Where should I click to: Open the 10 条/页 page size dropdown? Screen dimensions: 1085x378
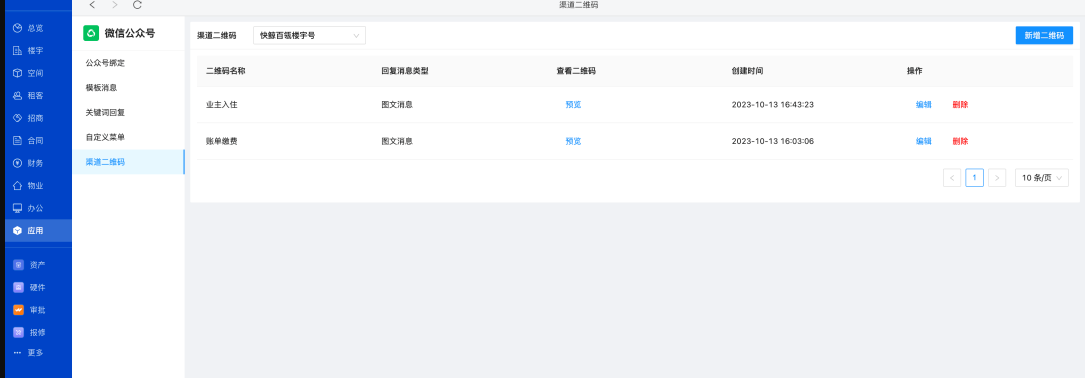[x=1041, y=178]
